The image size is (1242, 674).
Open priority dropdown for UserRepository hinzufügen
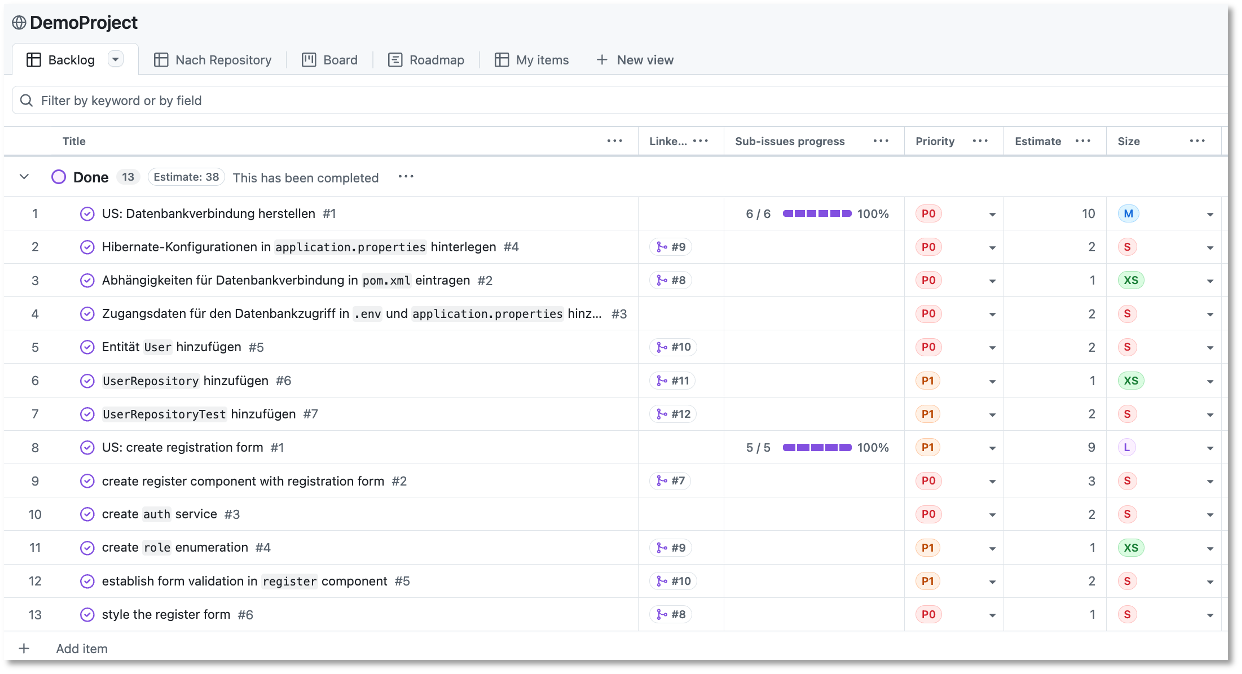coord(992,381)
